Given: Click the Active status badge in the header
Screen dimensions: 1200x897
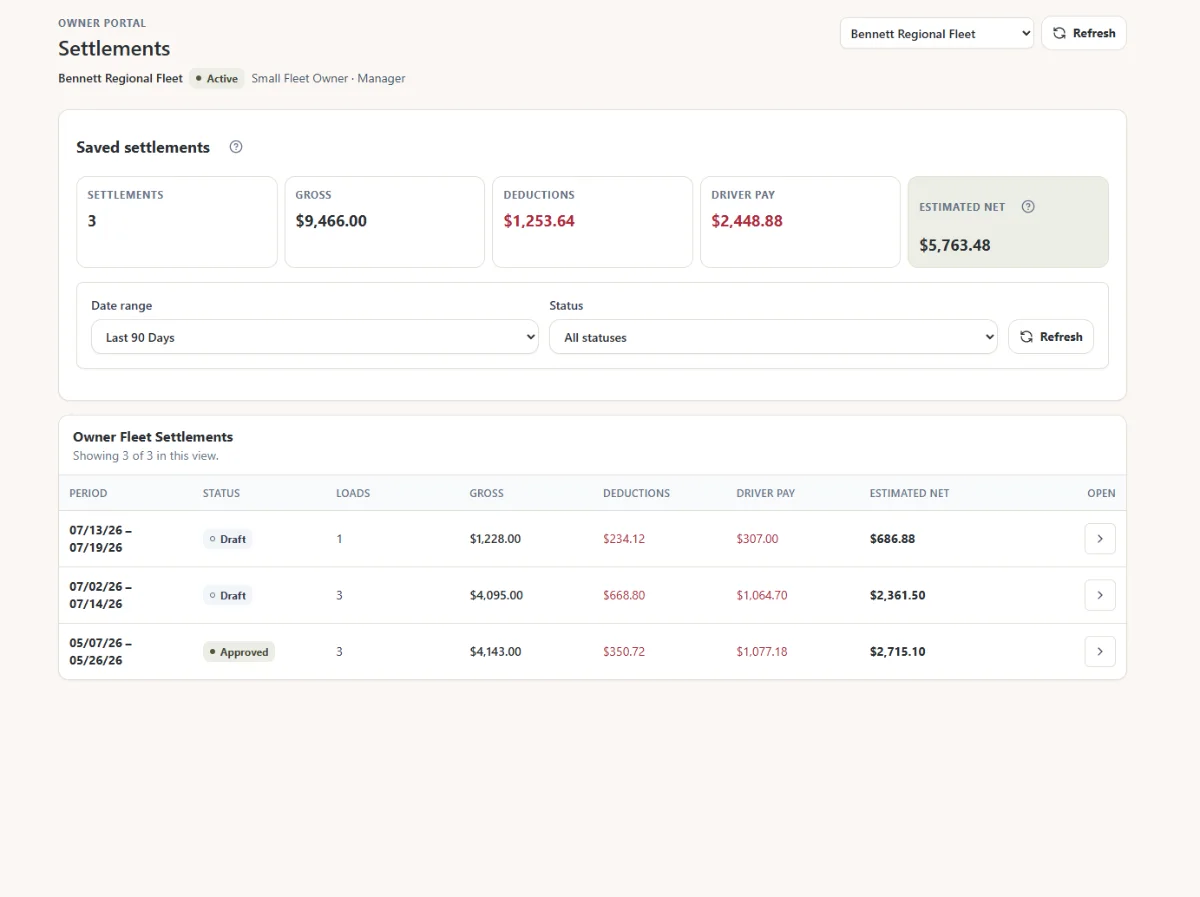Looking at the screenshot, I should coord(217,78).
